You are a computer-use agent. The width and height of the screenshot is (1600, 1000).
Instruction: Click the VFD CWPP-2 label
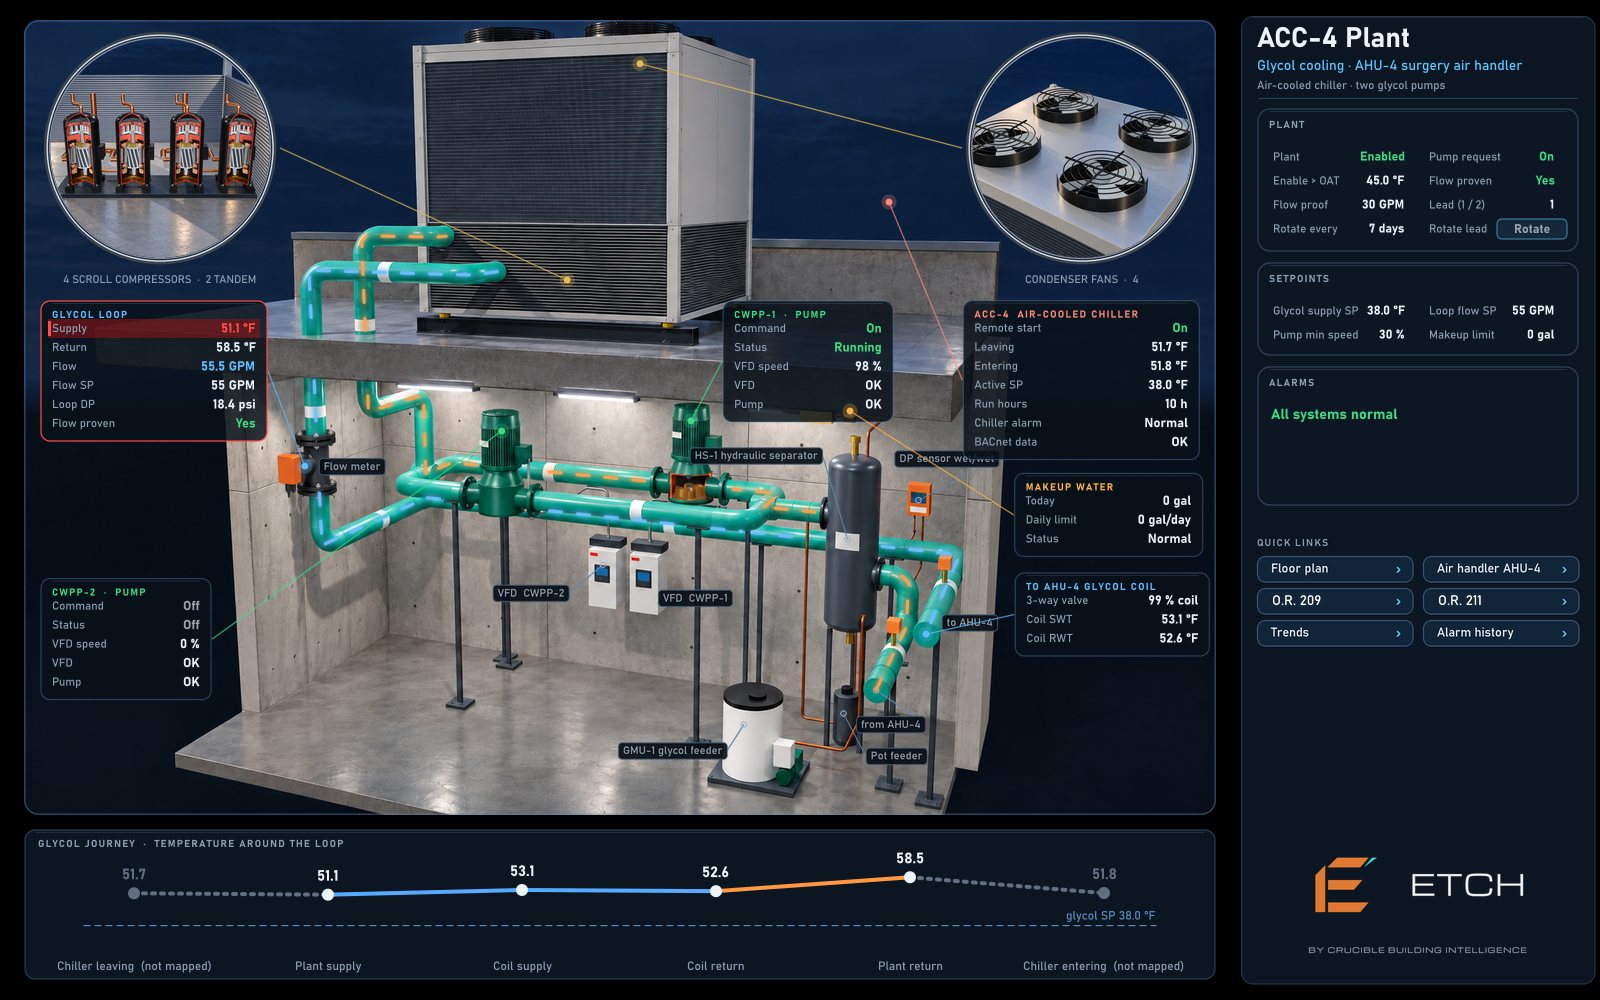tap(531, 594)
